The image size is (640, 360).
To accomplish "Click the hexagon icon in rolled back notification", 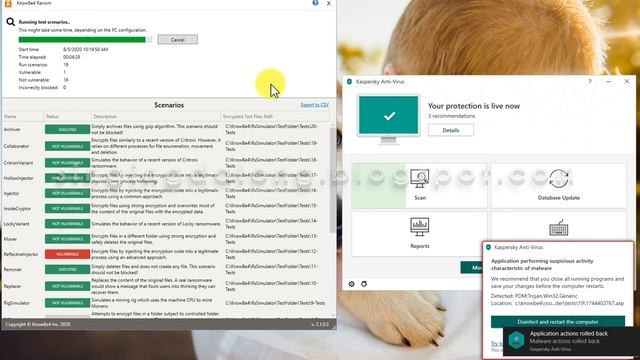I will point(516,340).
